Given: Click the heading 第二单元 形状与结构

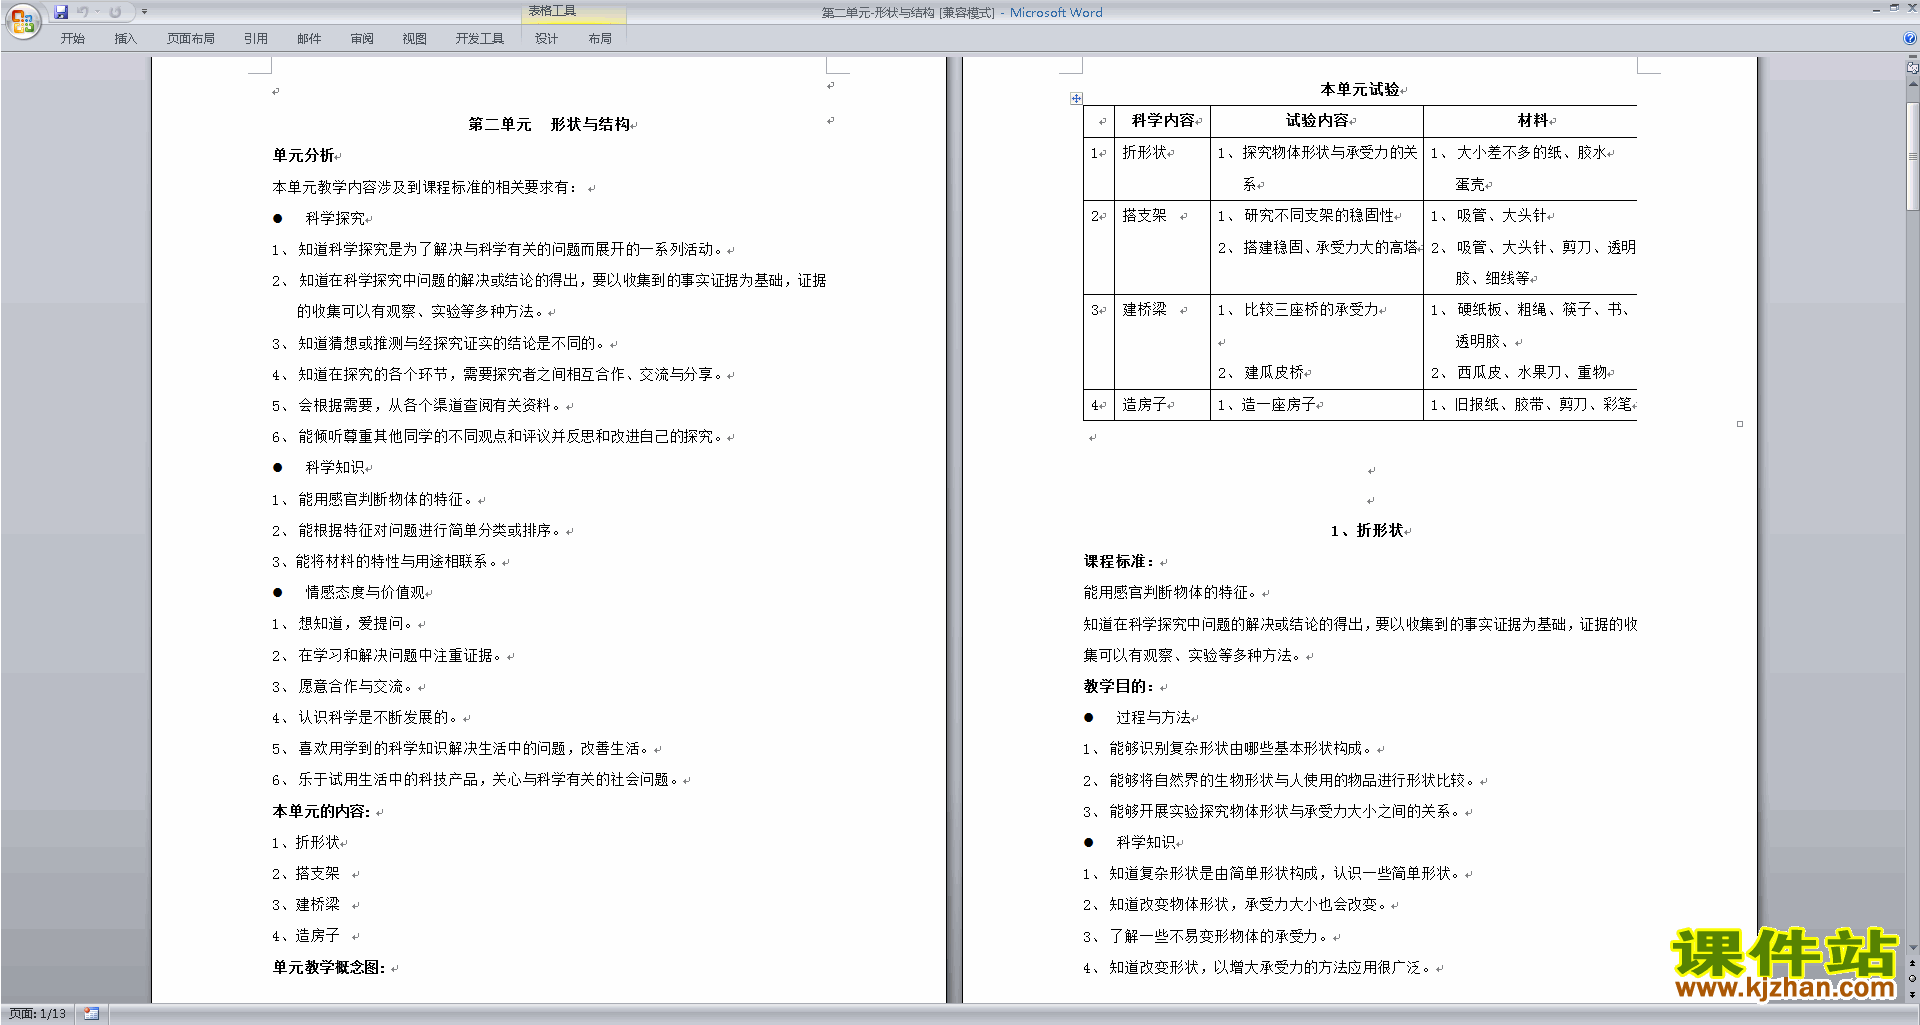Looking at the screenshot, I should [548, 124].
